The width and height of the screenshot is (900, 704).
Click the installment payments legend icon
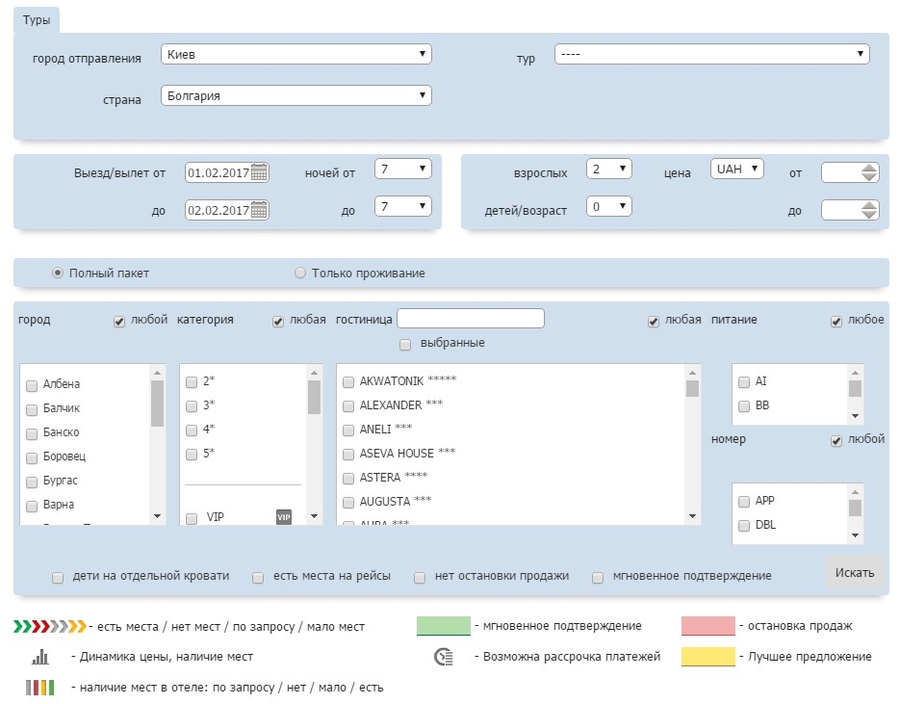[x=444, y=656]
